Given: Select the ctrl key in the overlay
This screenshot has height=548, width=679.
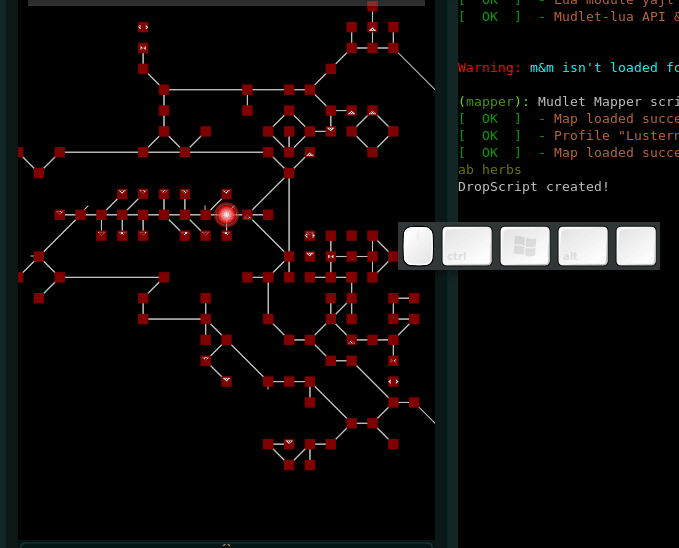Looking at the screenshot, I should [x=467, y=246].
